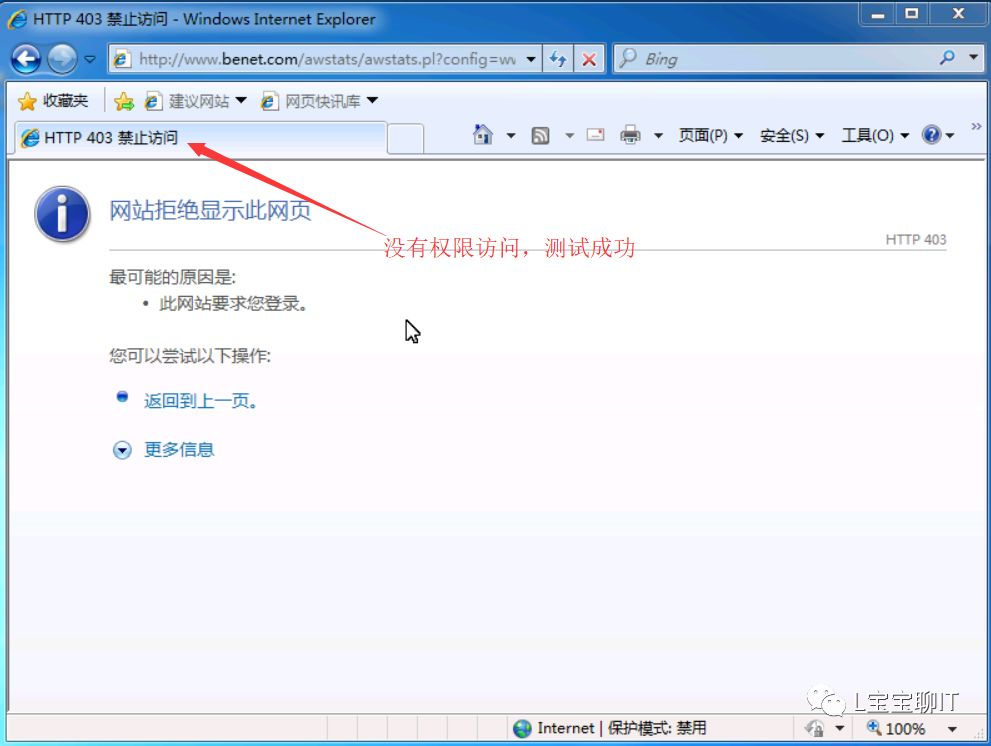Open Web Mail via the email icon
This screenshot has height=746, width=991.
(x=594, y=134)
